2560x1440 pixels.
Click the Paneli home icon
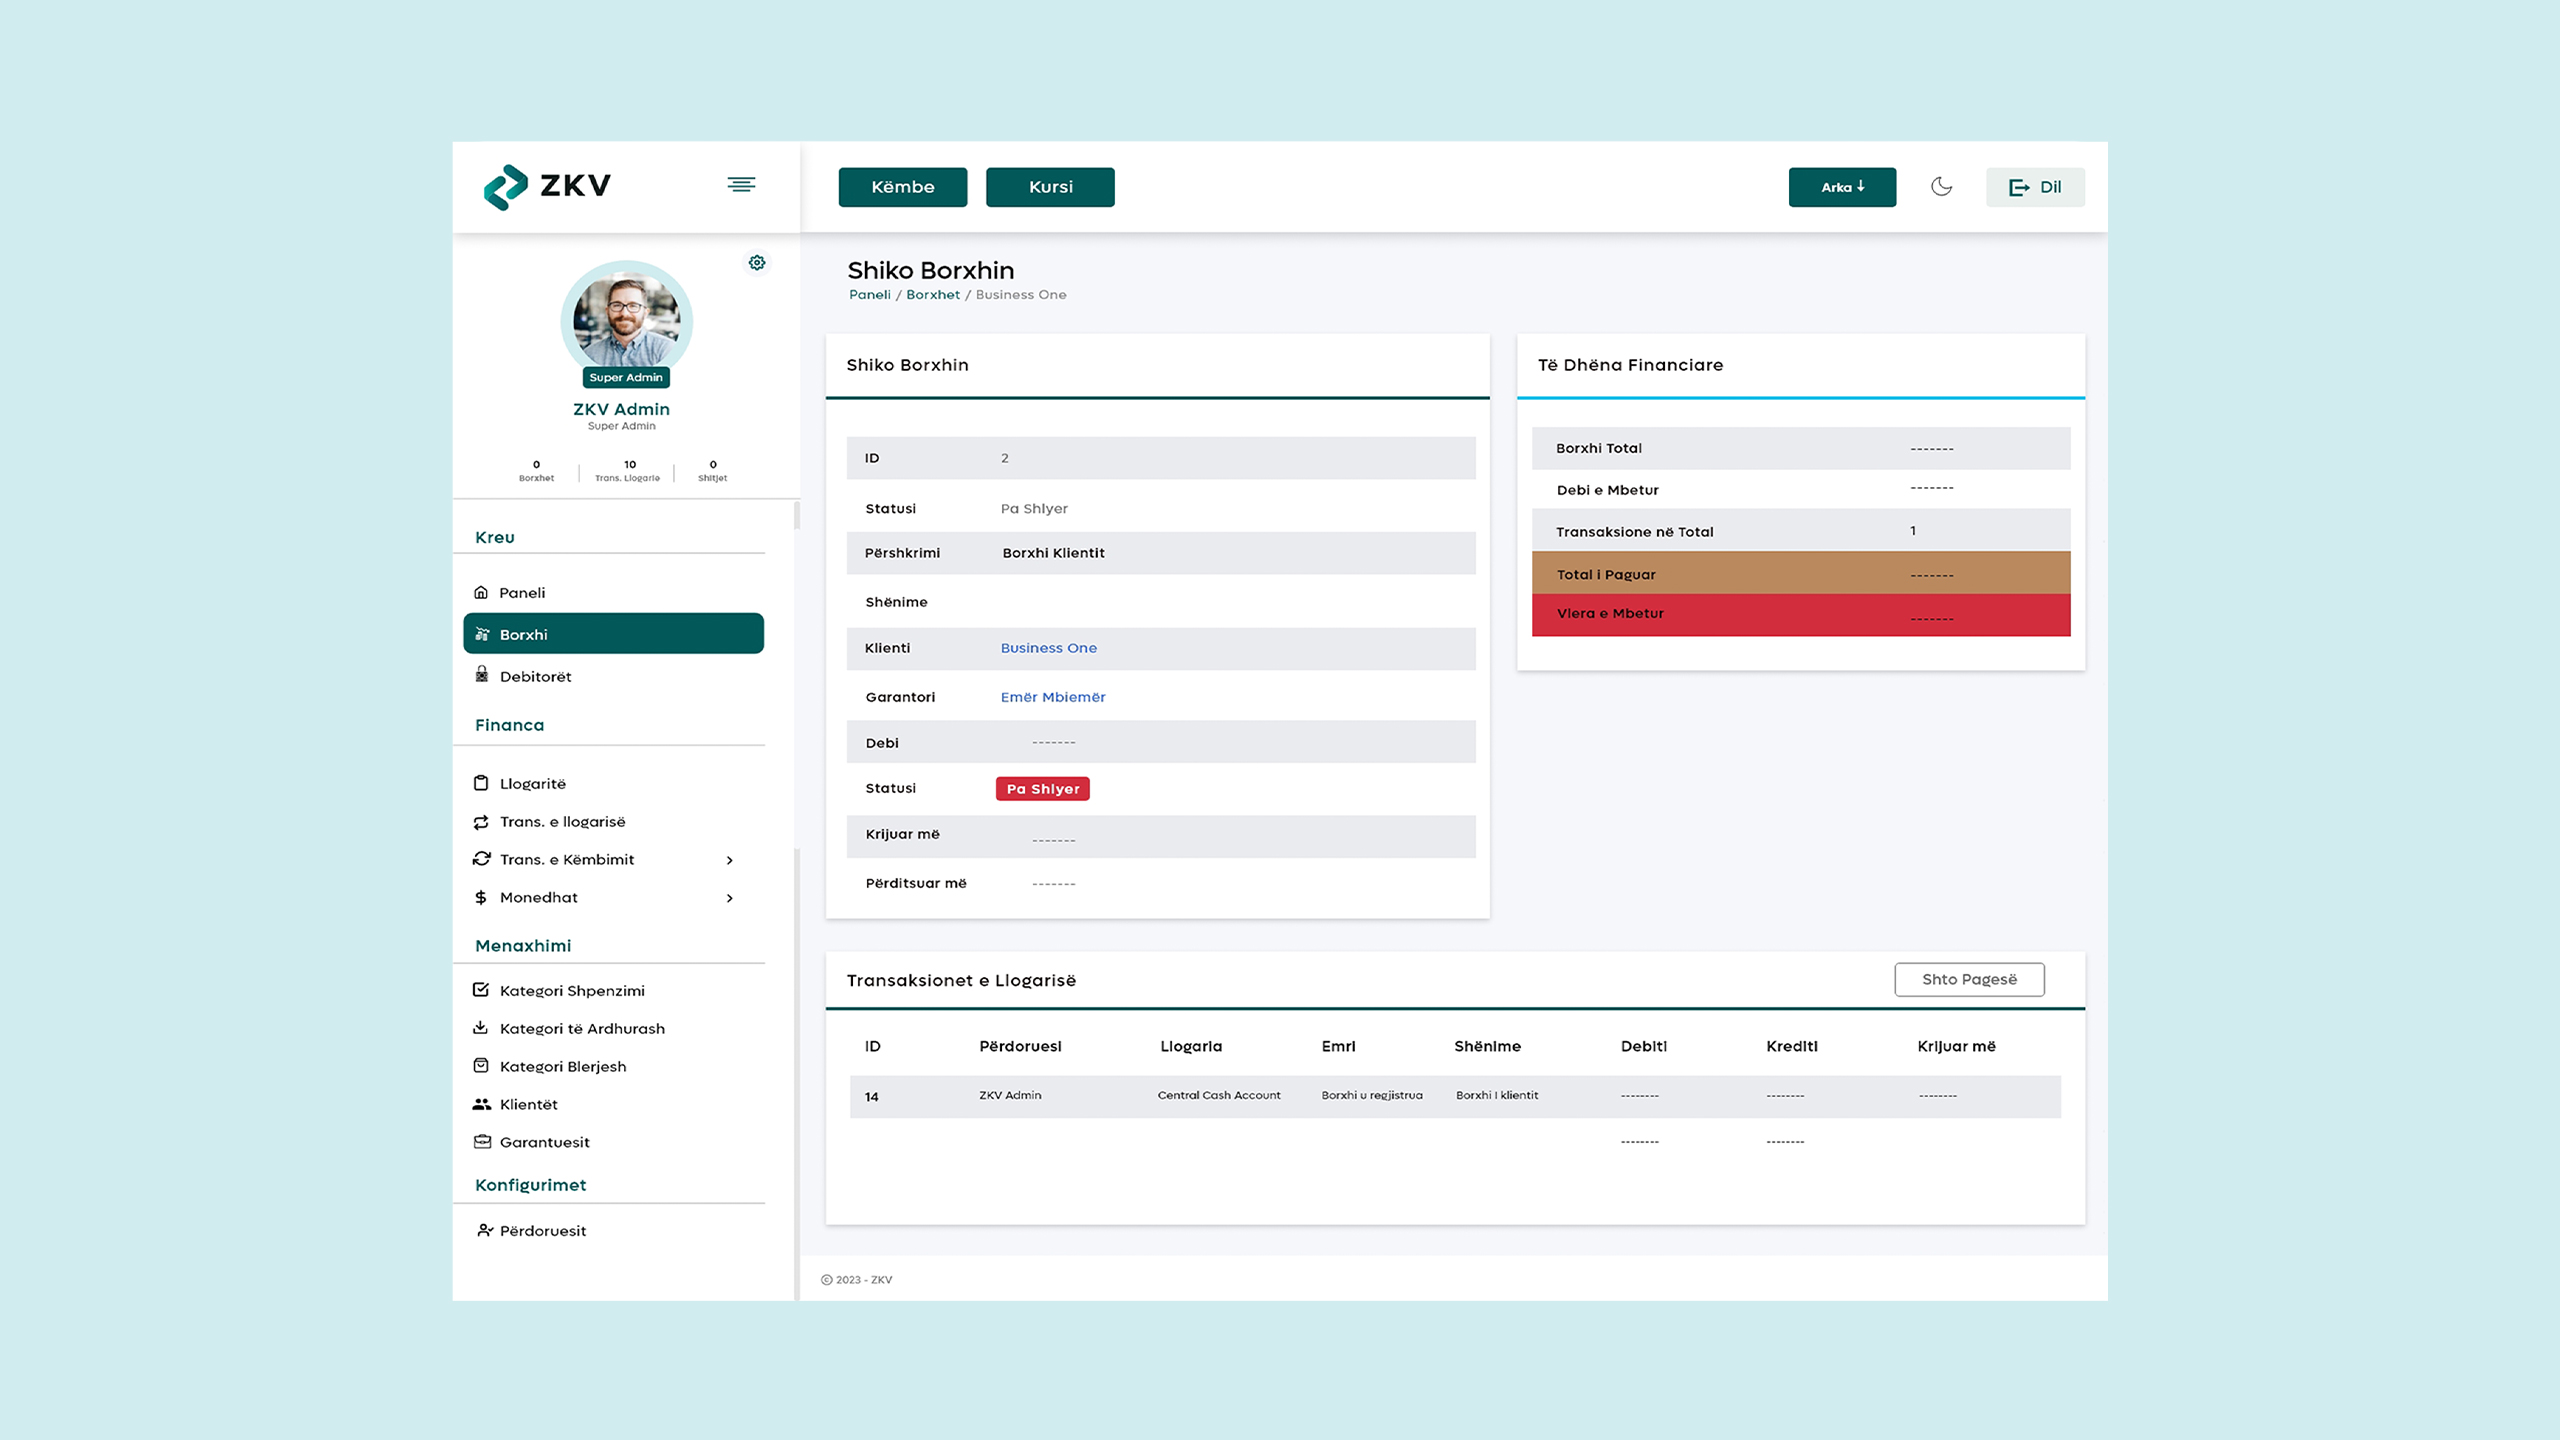click(481, 592)
